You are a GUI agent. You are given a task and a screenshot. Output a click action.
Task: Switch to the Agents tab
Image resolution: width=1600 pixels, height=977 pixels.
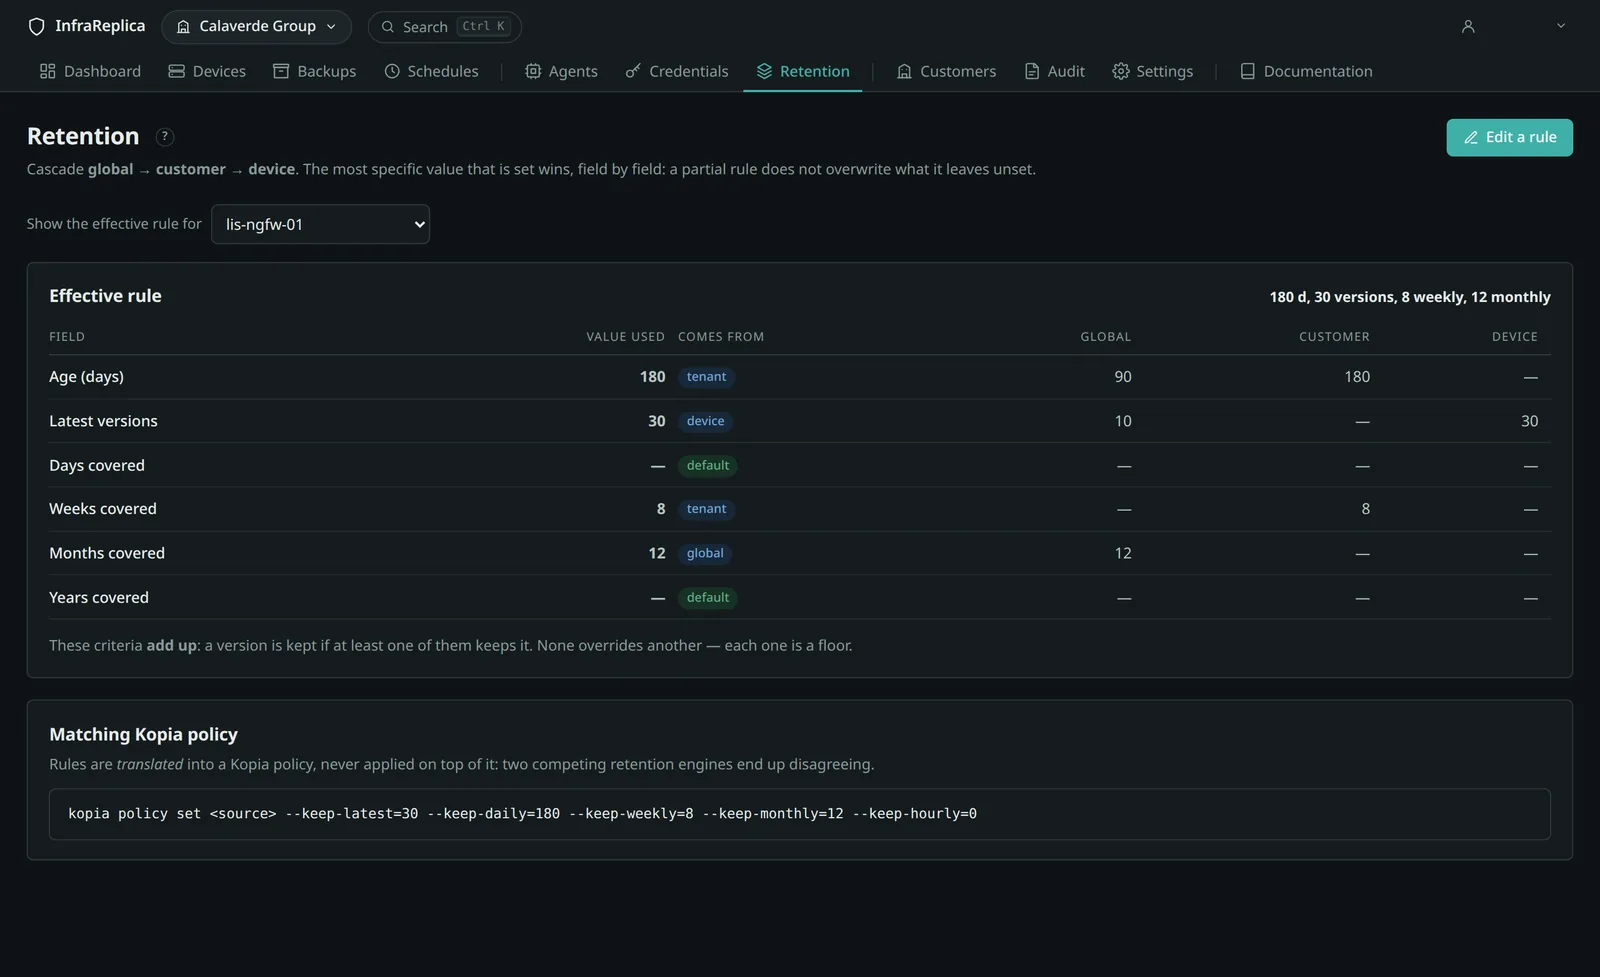[x=561, y=71]
